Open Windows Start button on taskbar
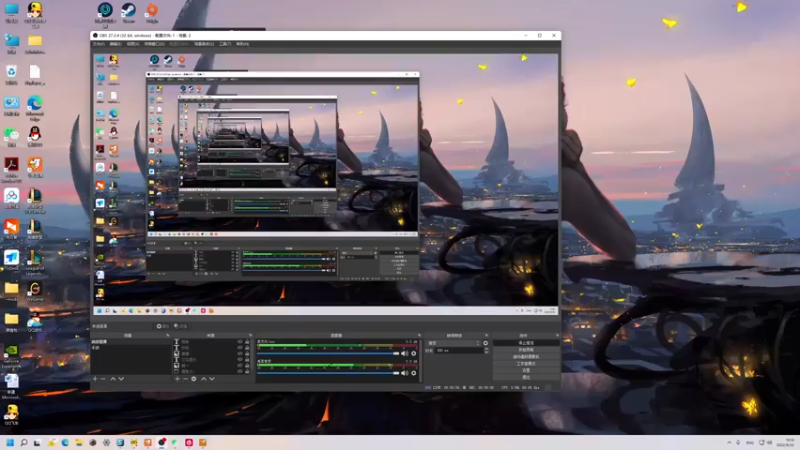The width and height of the screenshot is (800, 450). pyautogui.click(x=10, y=442)
